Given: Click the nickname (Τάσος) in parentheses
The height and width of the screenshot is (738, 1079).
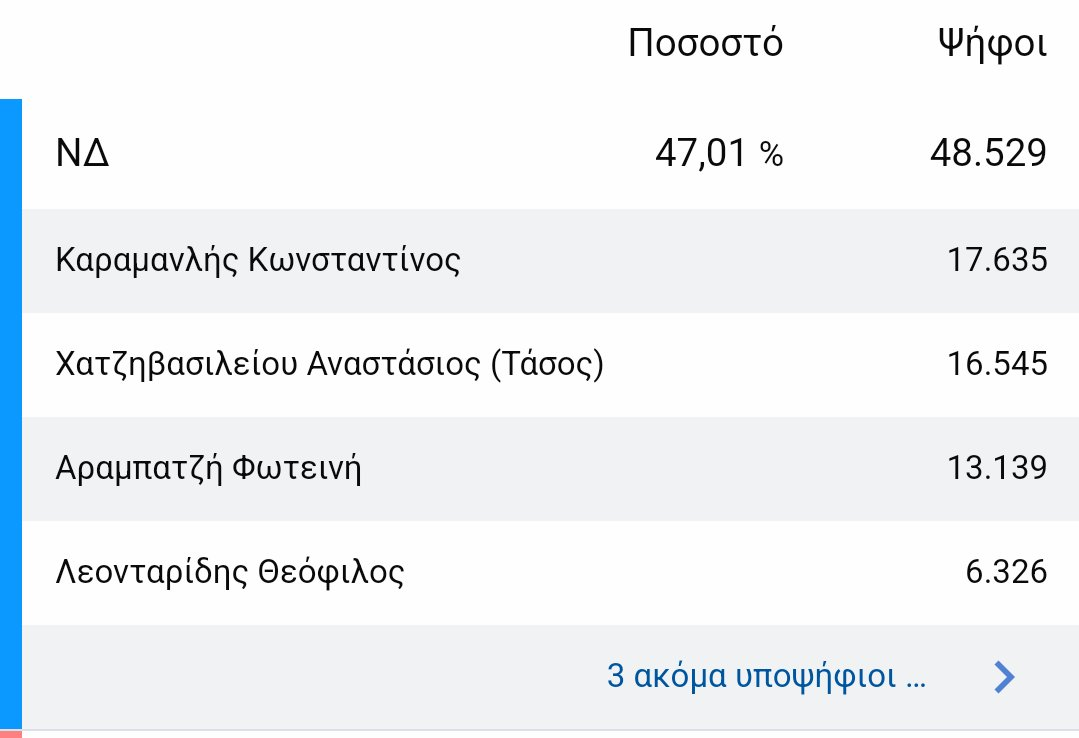Looking at the screenshot, I should click(547, 365).
